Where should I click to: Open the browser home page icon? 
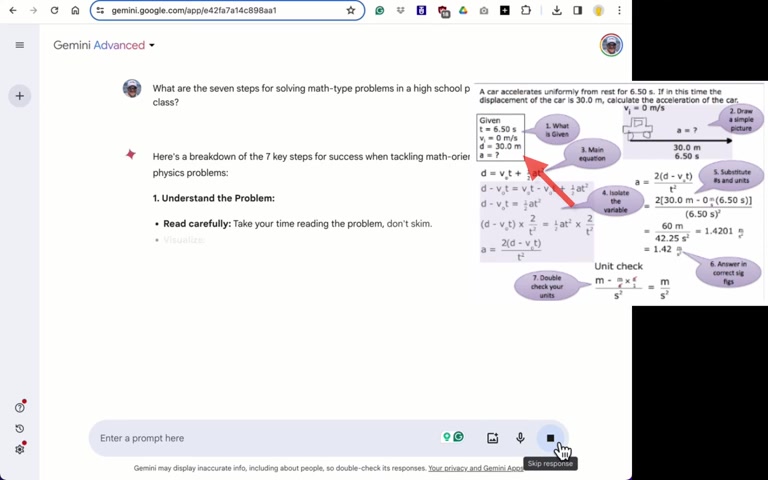click(75, 10)
